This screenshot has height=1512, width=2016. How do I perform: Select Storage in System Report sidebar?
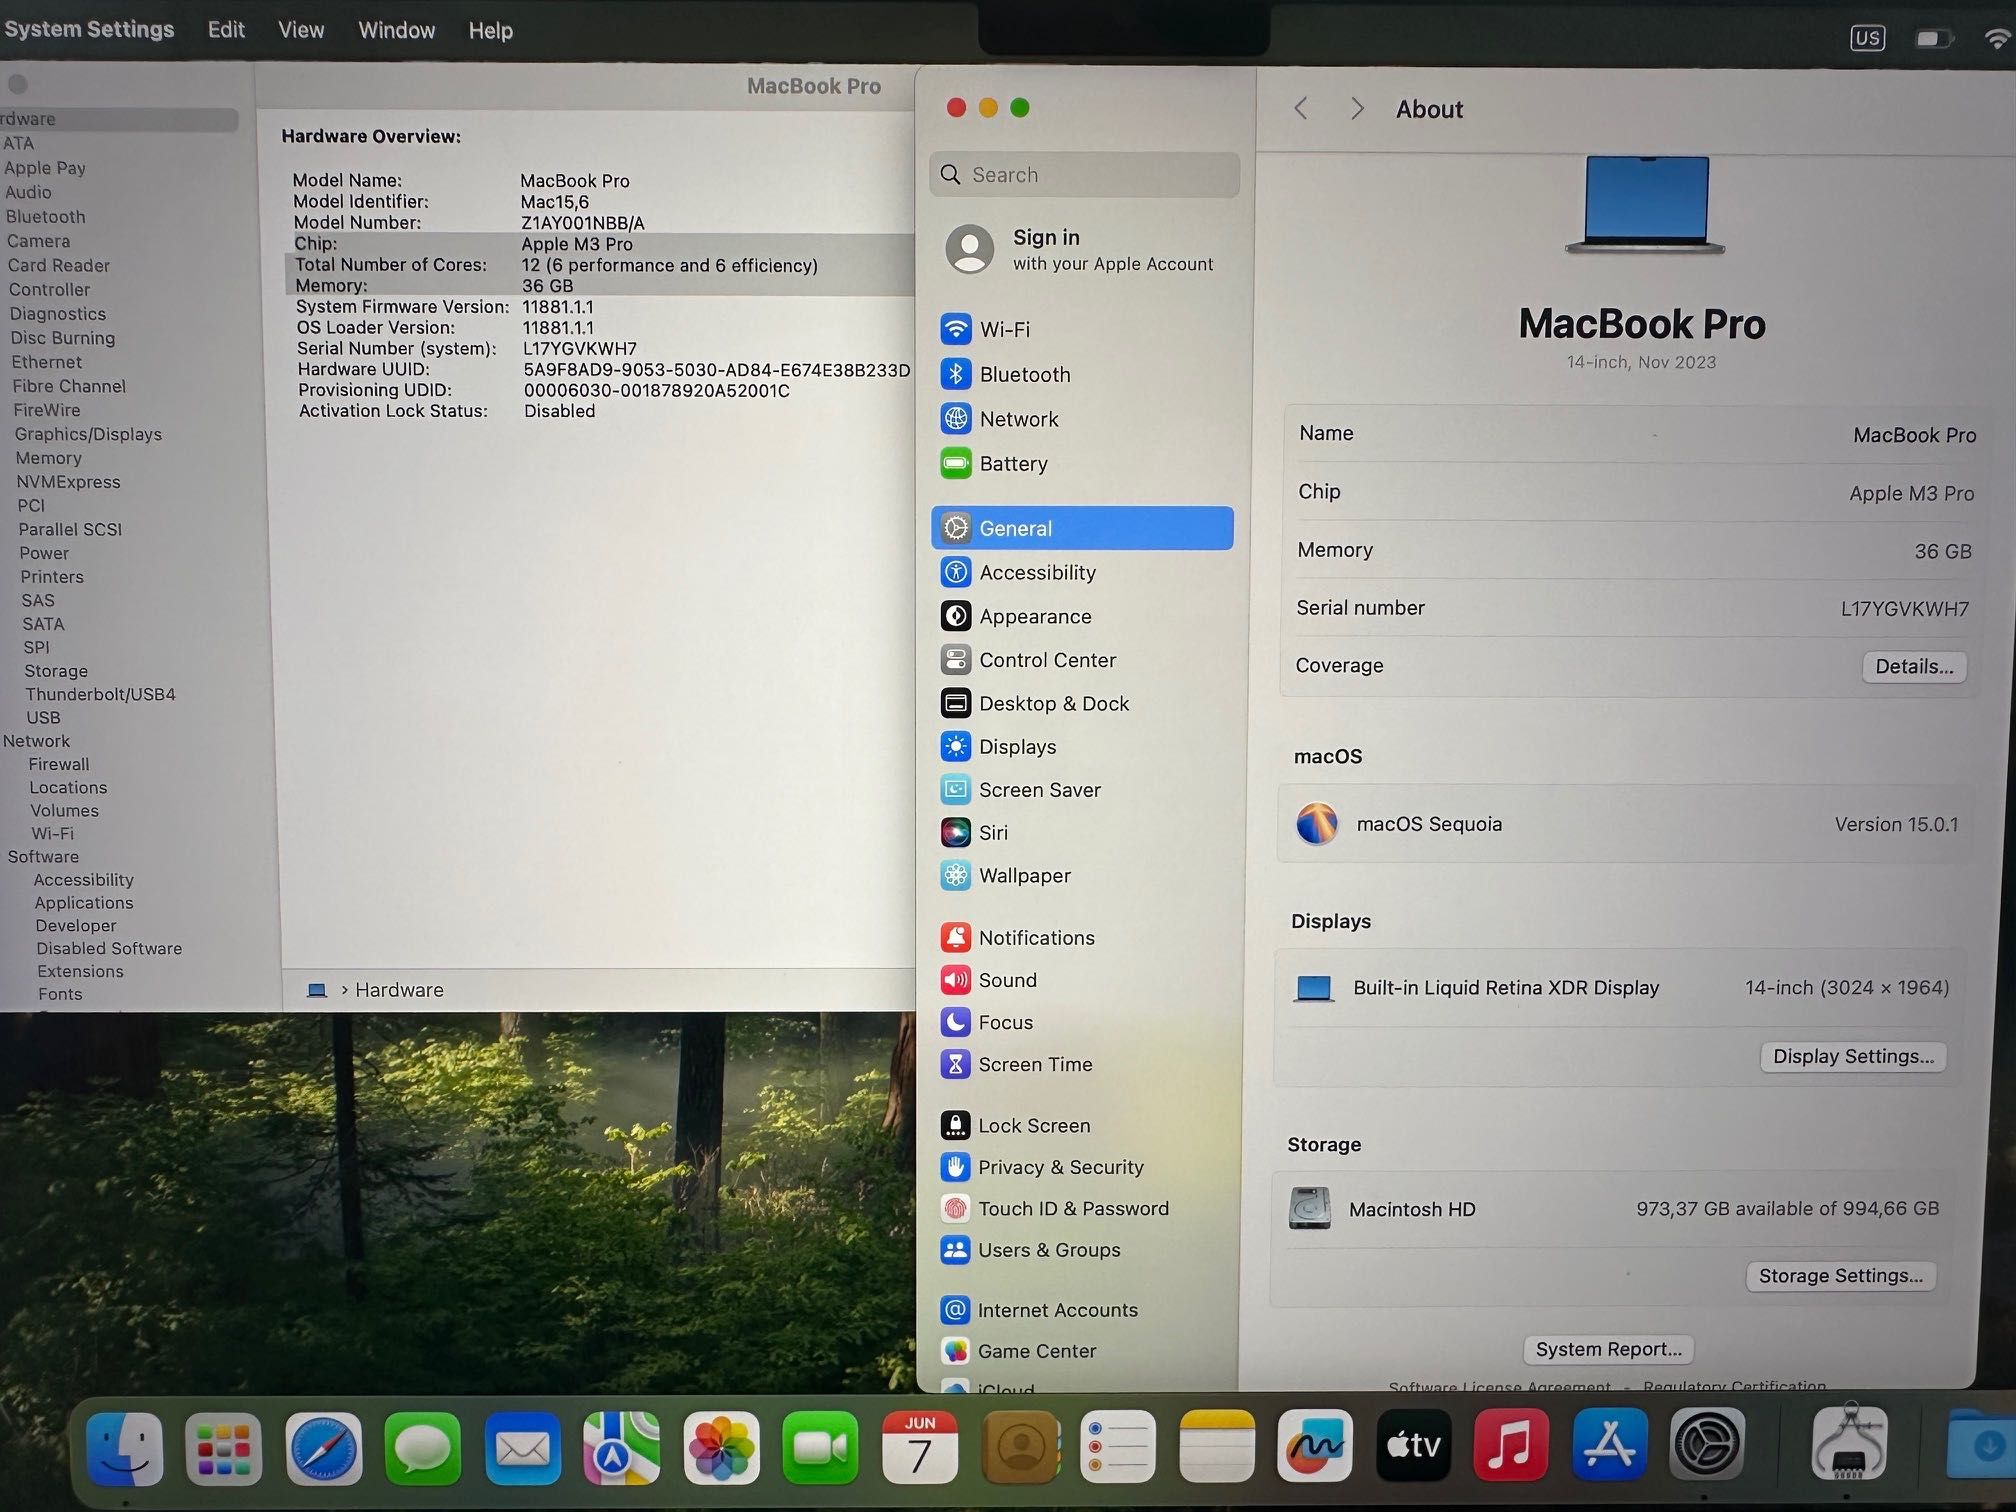56,671
